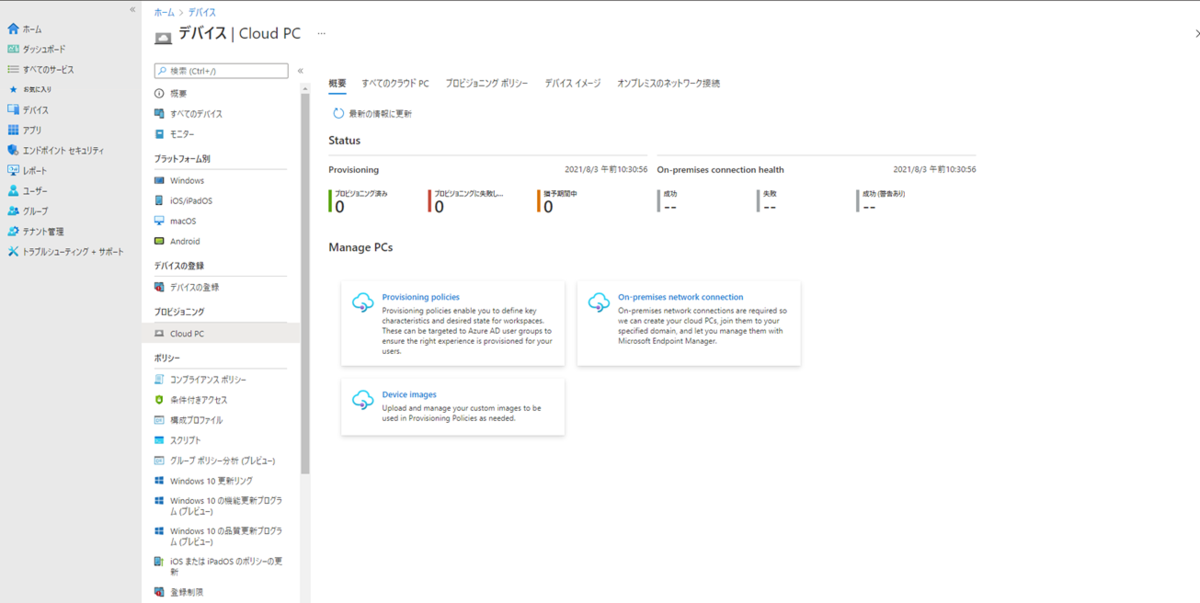
Task: Open Device images link
Action: (409, 395)
